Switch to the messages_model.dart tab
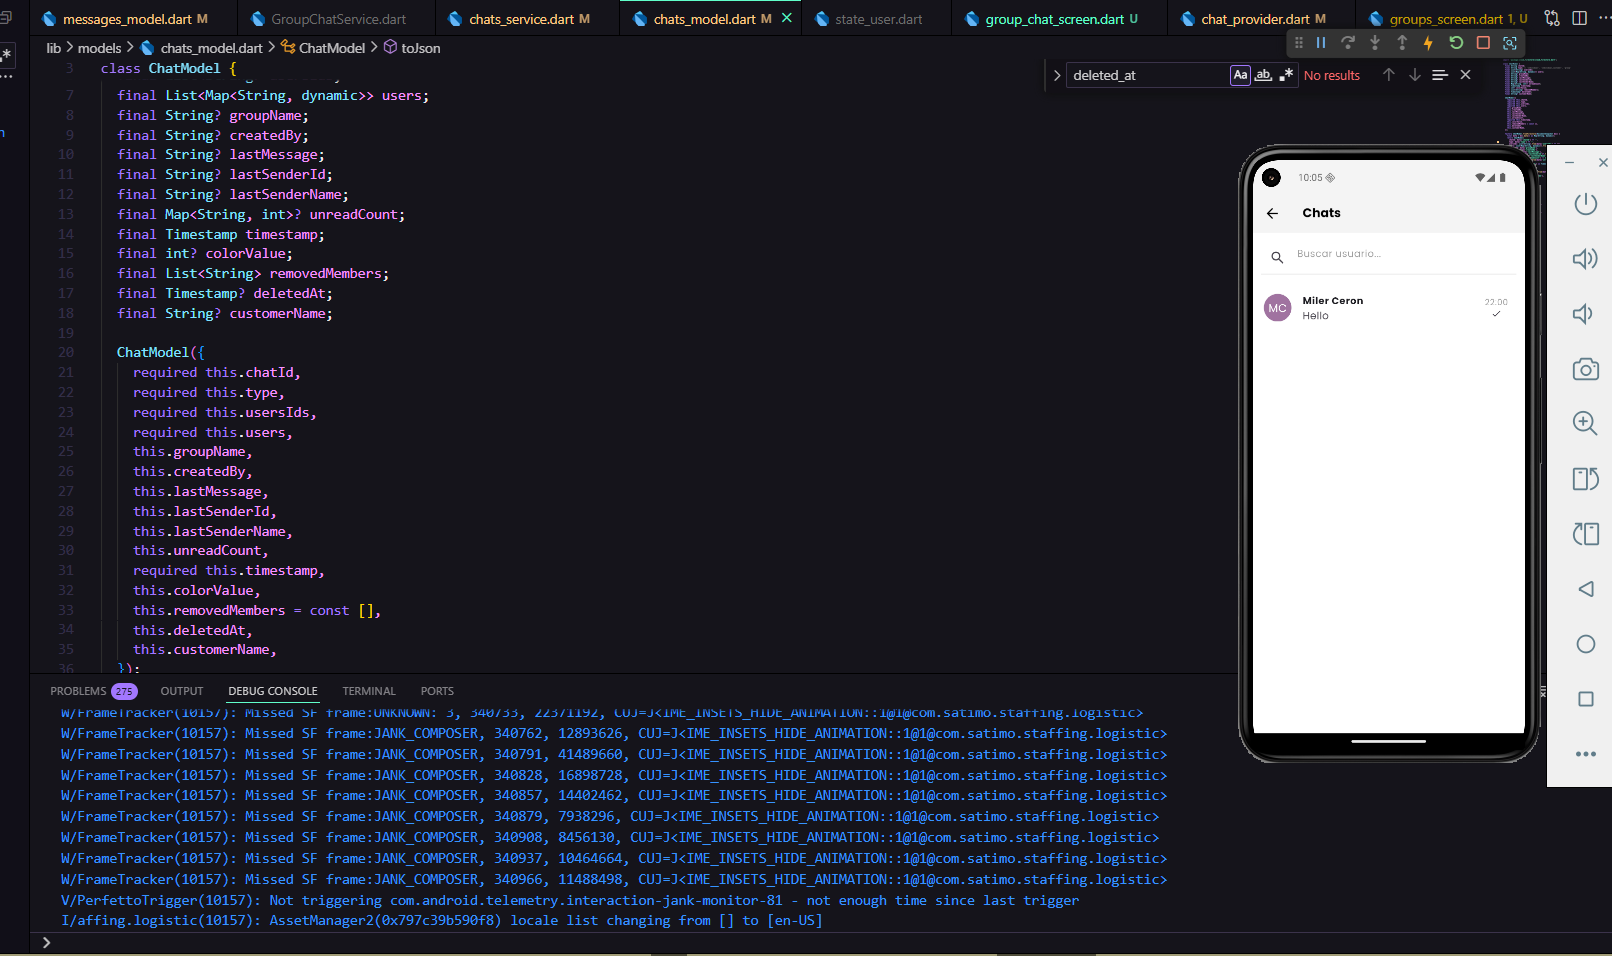The height and width of the screenshot is (956, 1612). click(126, 19)
